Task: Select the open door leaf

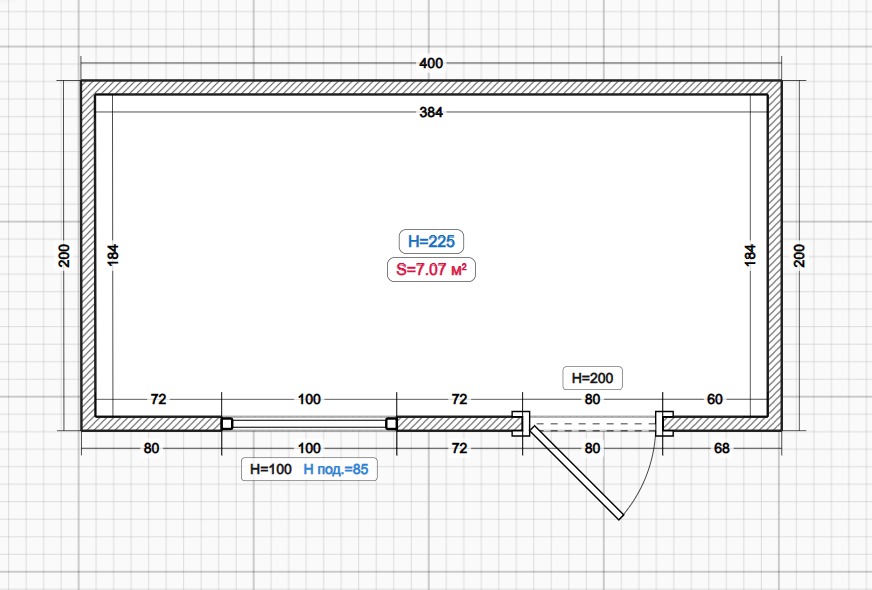Action: (x=576, y=473)
